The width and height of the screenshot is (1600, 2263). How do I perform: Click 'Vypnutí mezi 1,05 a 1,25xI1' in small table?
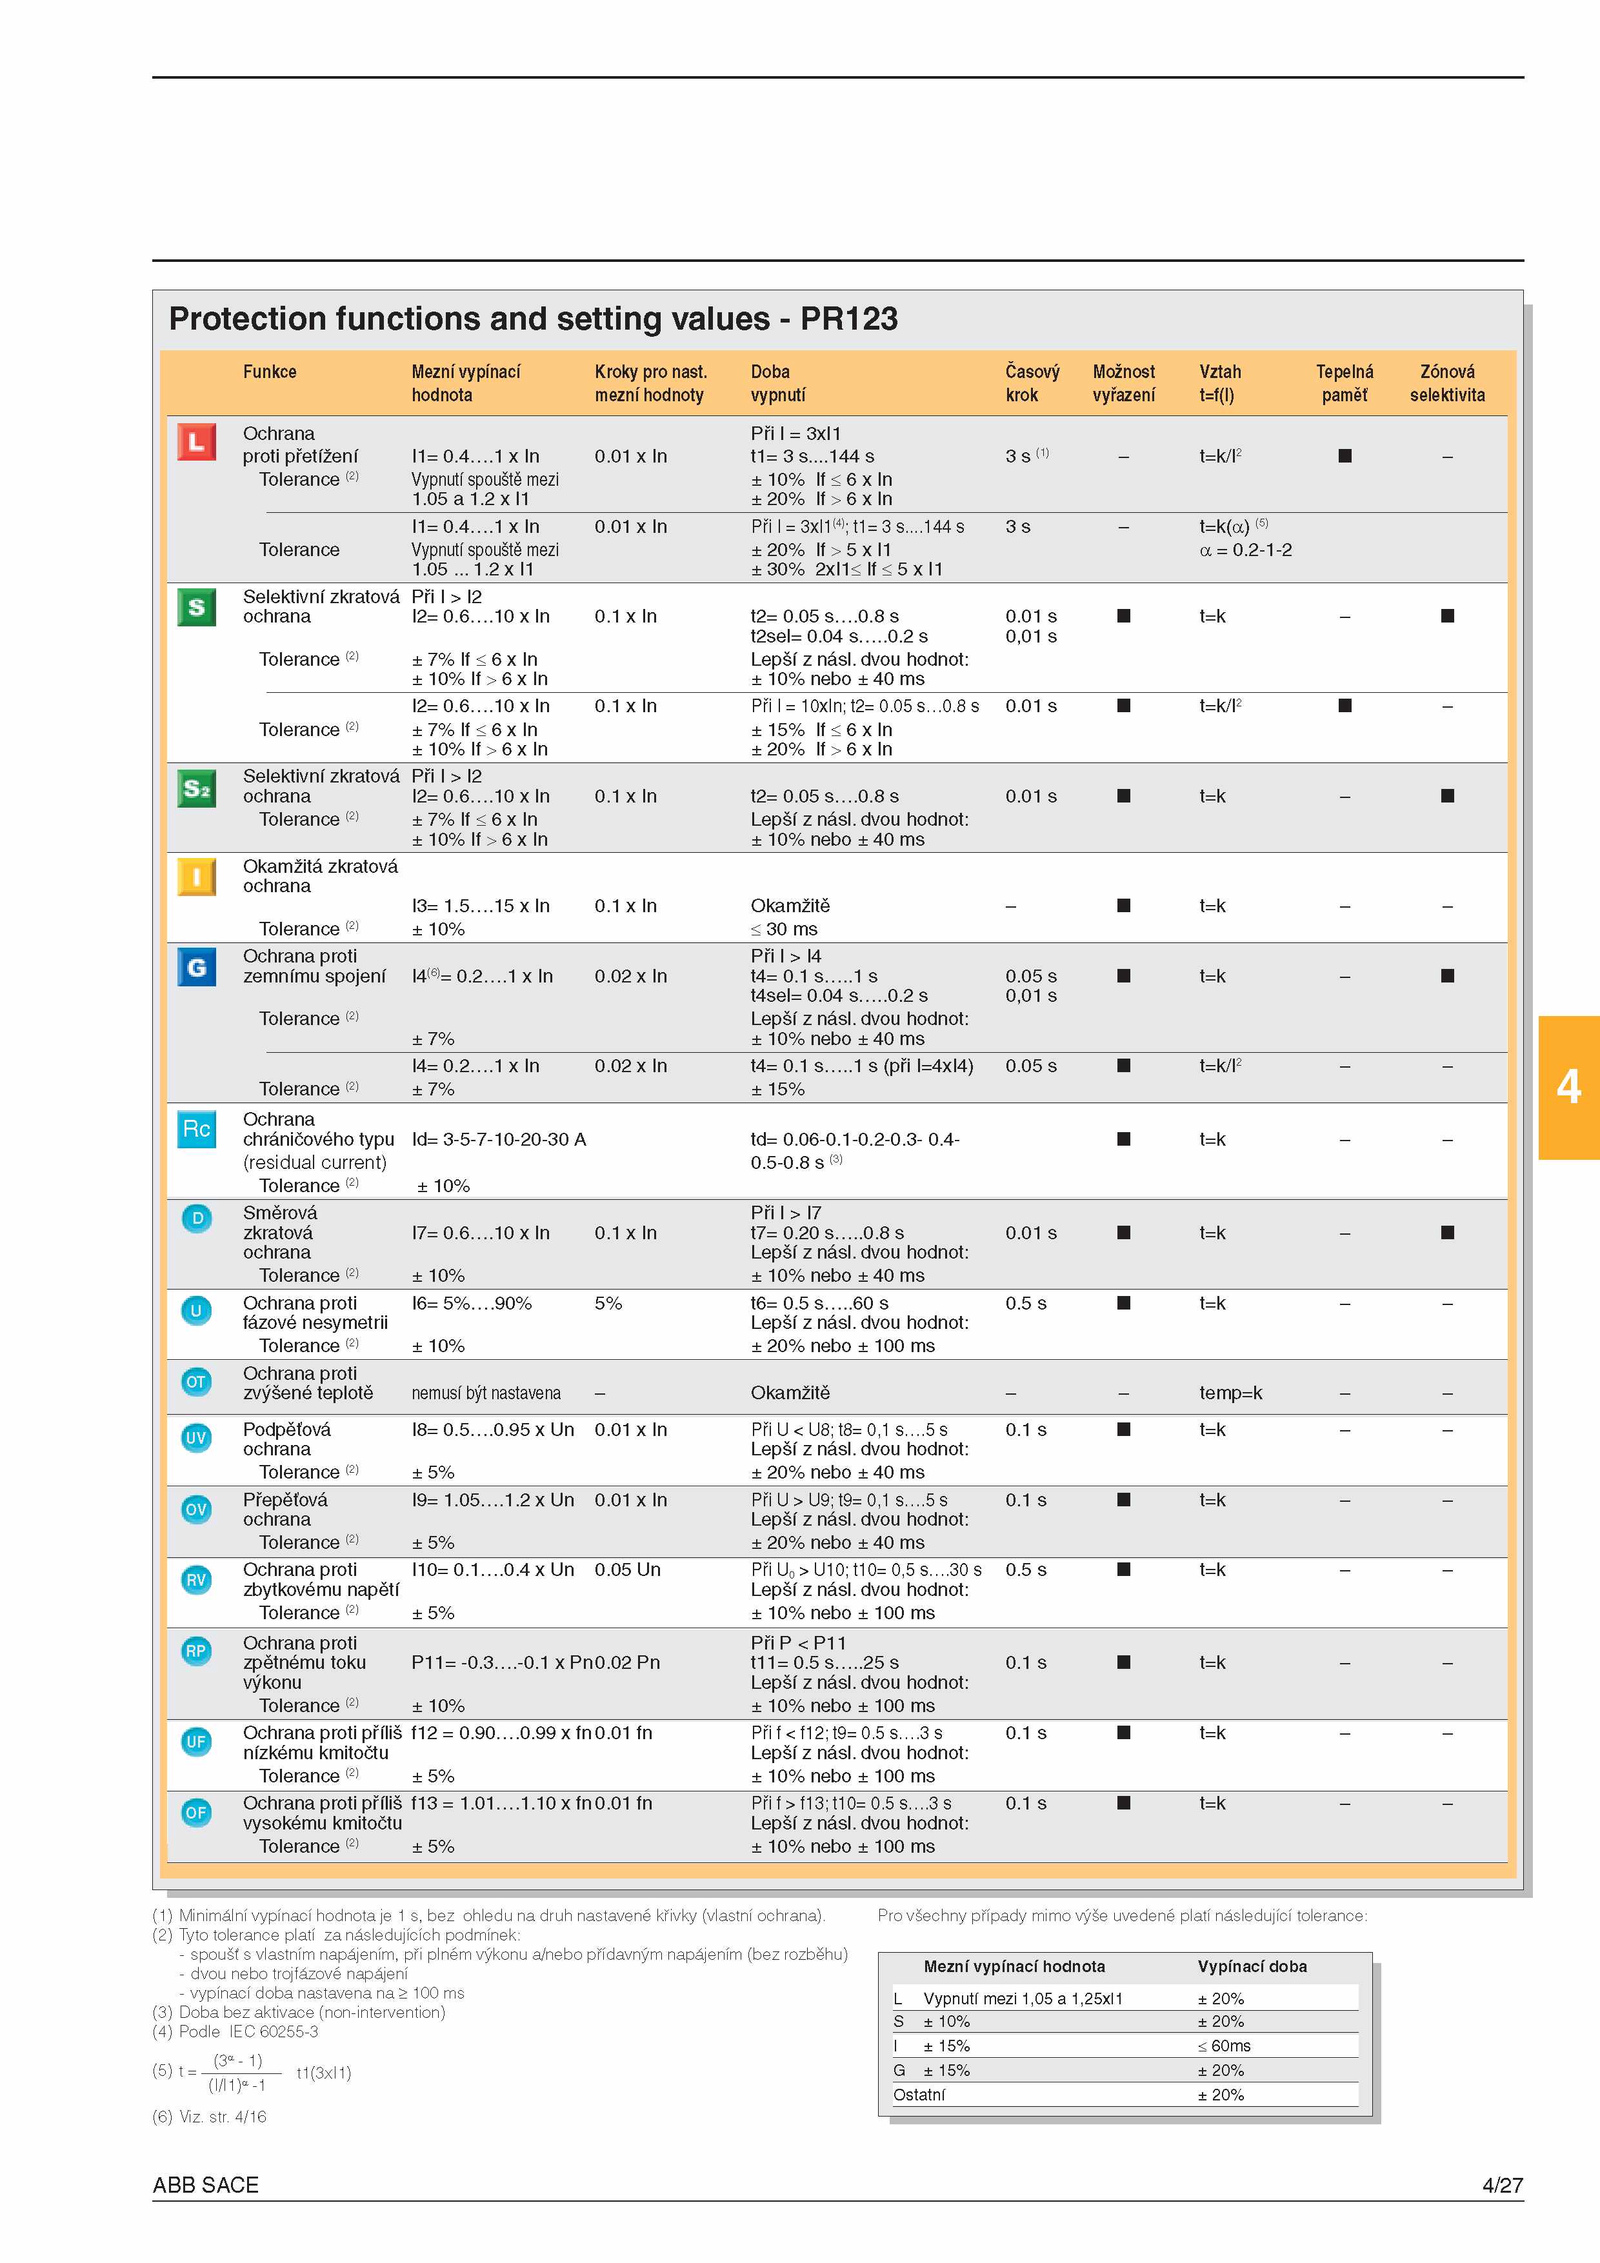tap(1023, 1998)
